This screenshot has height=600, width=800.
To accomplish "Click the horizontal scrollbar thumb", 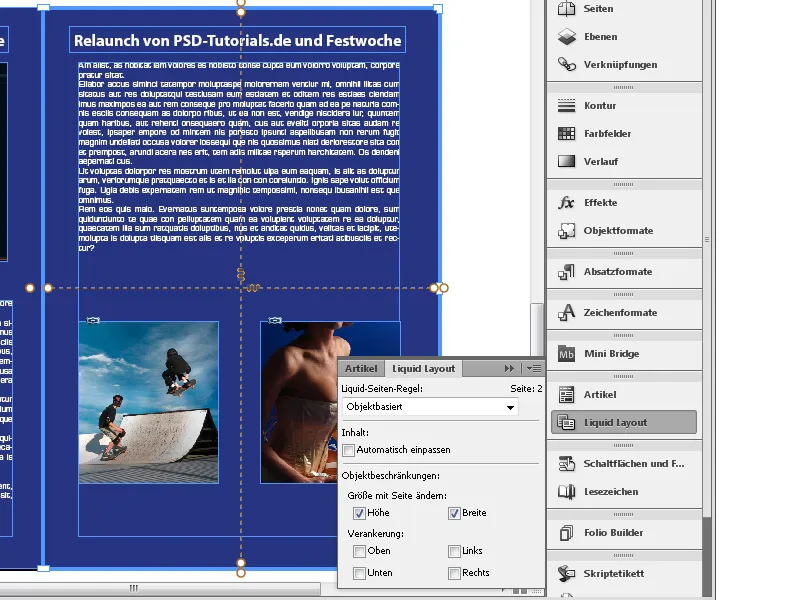I will click(x=158, y=588).
